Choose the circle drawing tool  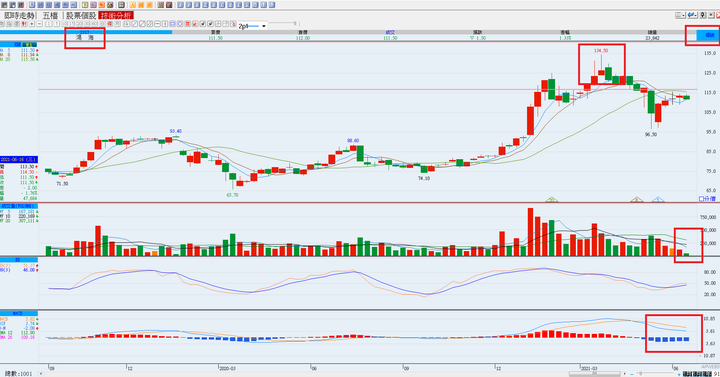[x=180, y=24]
